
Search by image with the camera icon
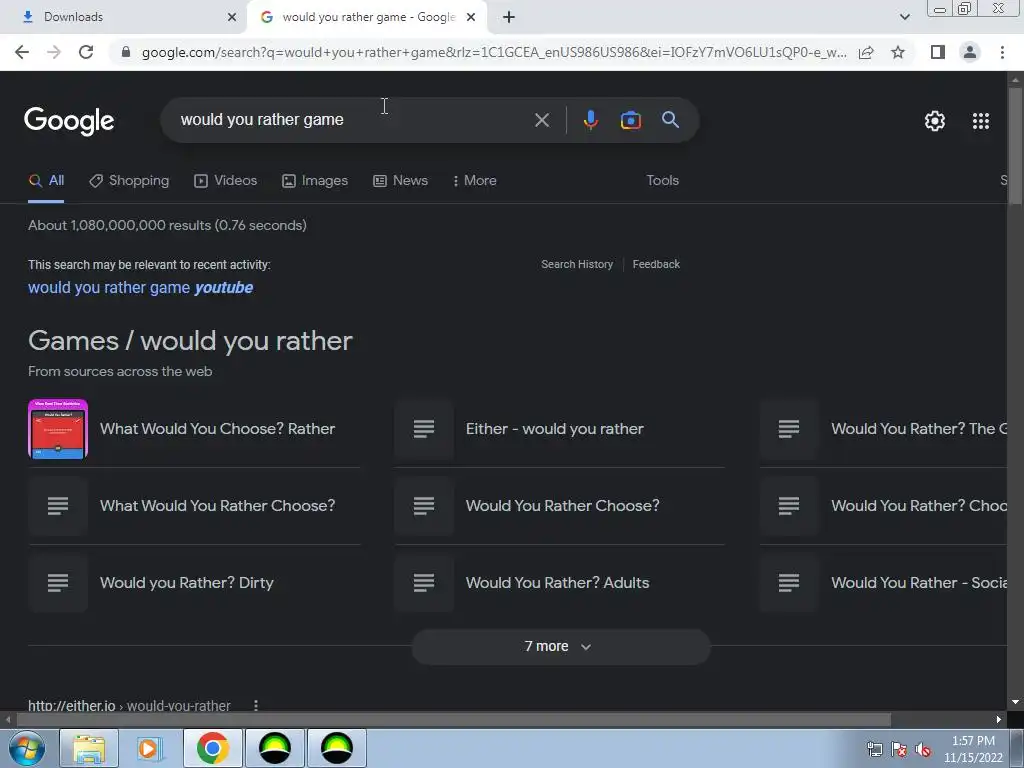630,120
